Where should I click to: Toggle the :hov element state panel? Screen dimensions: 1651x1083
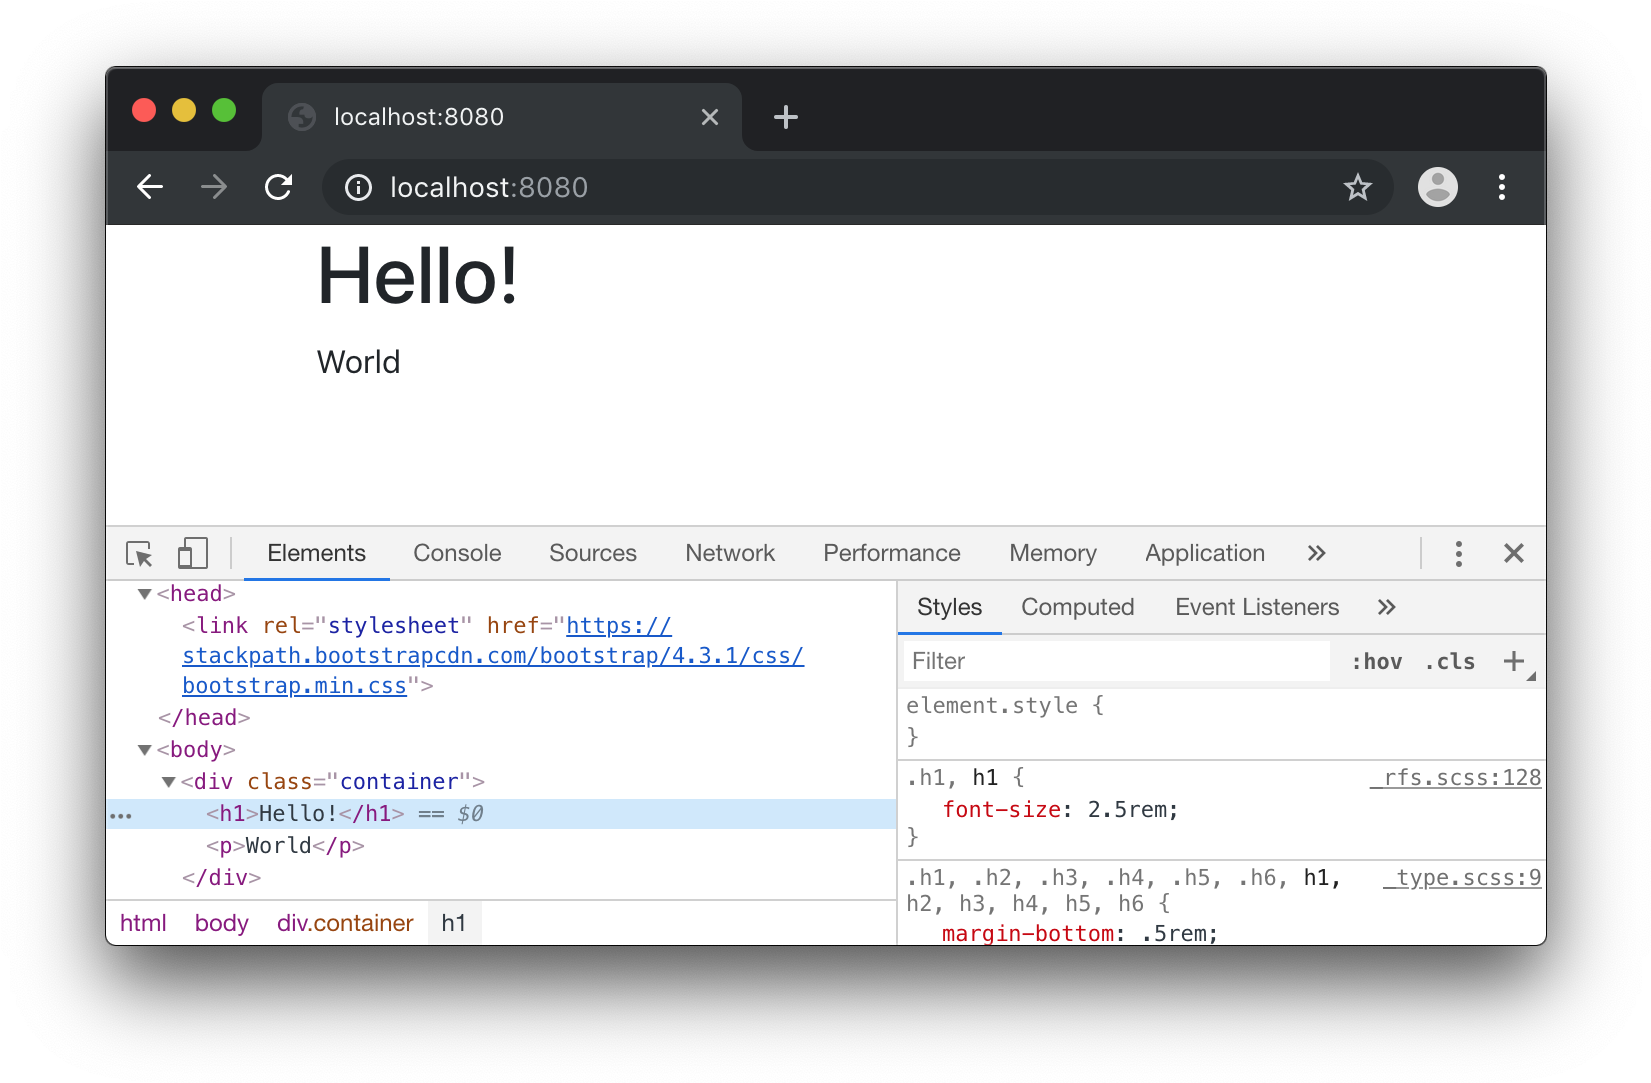[1377, 661]
